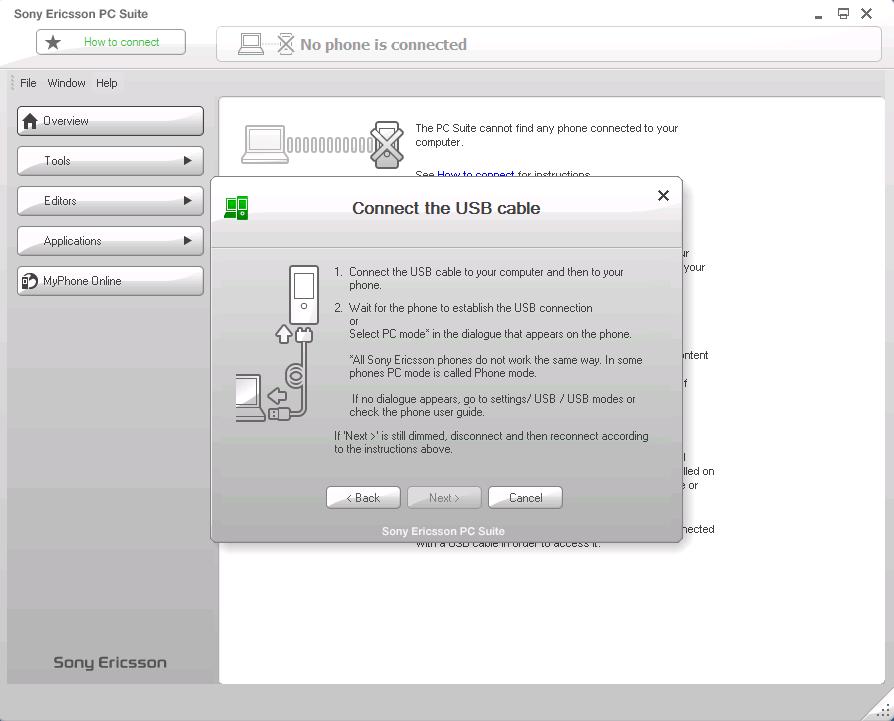Click the 'If no dialogue appears' instruction text
Image resolution: width=894 pixels, height=721 pixels.
pyautogui.click(x=493, y=405)
